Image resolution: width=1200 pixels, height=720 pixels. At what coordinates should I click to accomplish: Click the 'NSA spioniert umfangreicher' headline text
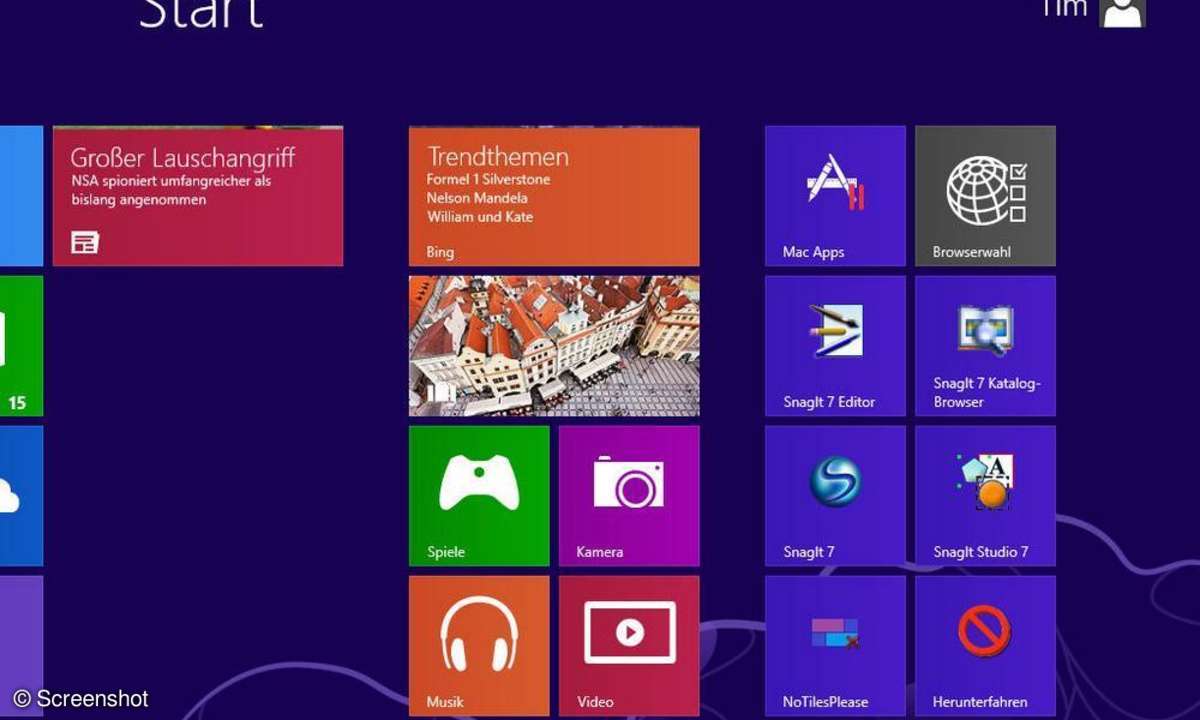coord(171,191)
